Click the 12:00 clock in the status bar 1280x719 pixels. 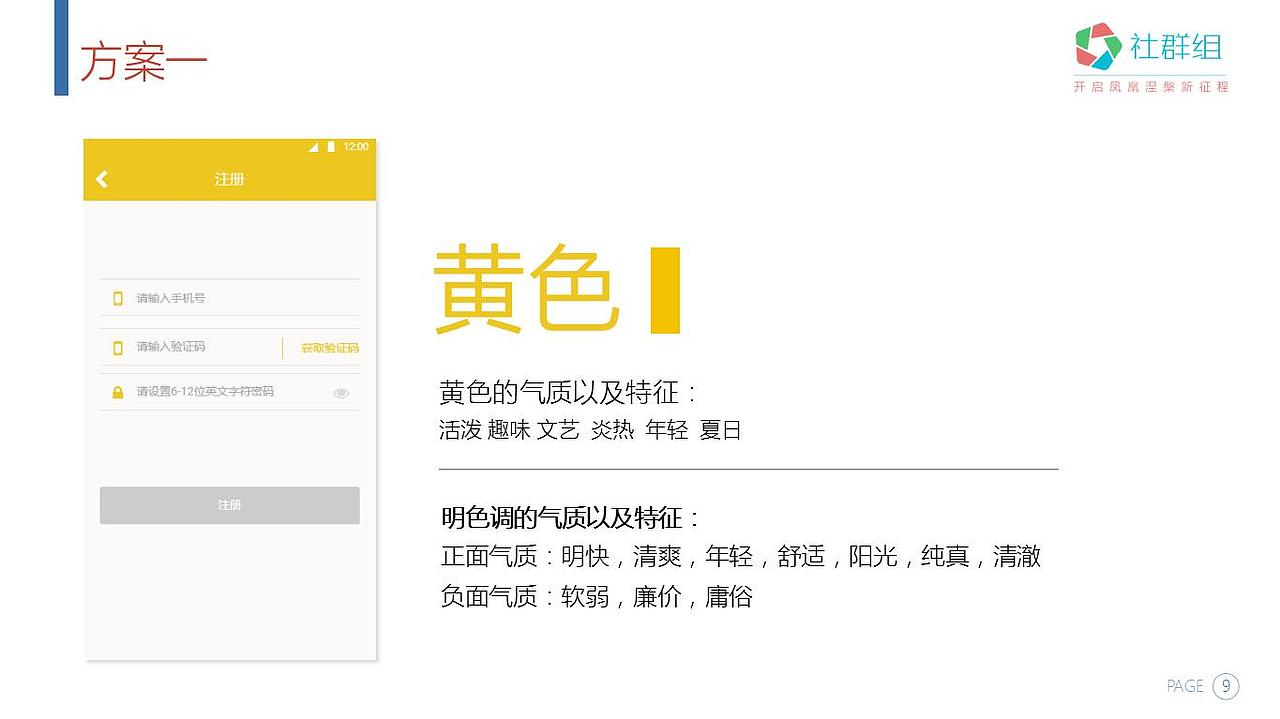coord(356,146)
